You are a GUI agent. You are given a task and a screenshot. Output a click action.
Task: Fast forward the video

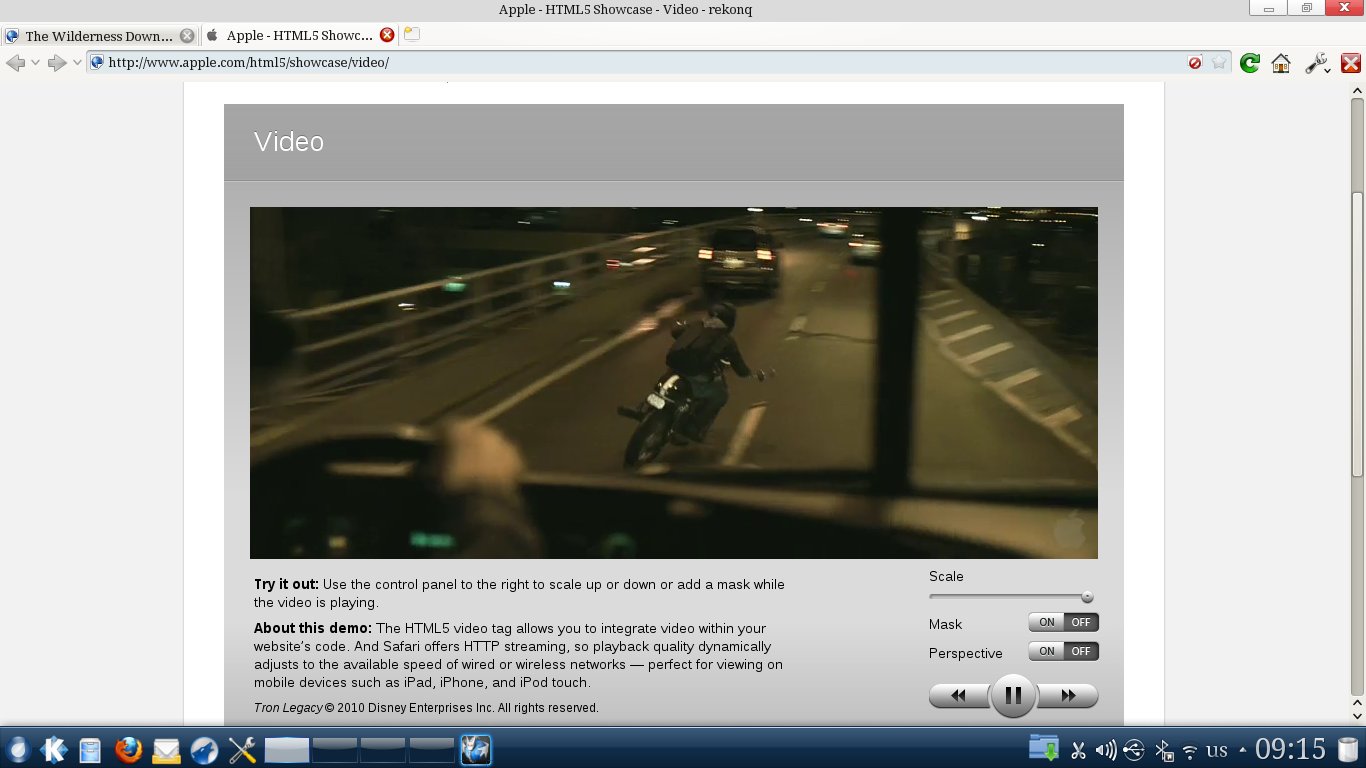tap(1068, 696)
